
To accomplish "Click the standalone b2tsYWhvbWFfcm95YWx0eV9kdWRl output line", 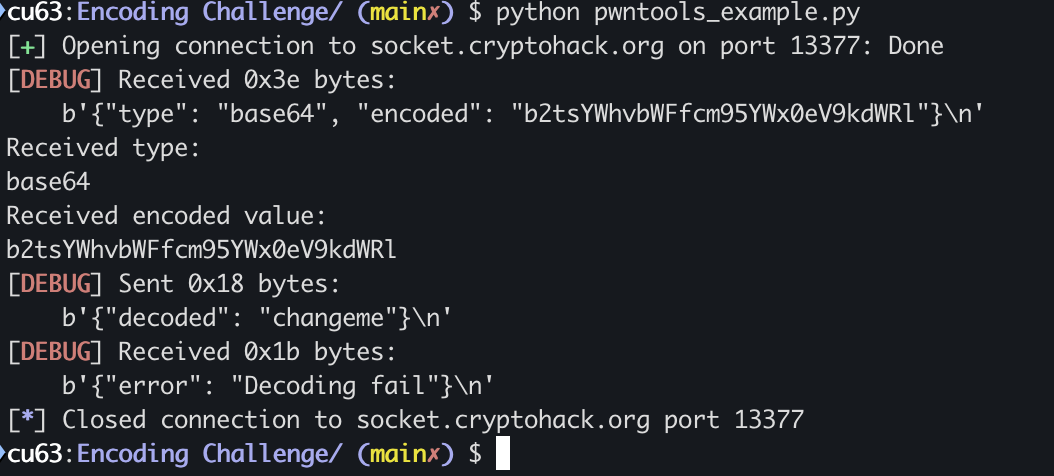I will click(x=201, y=250).
